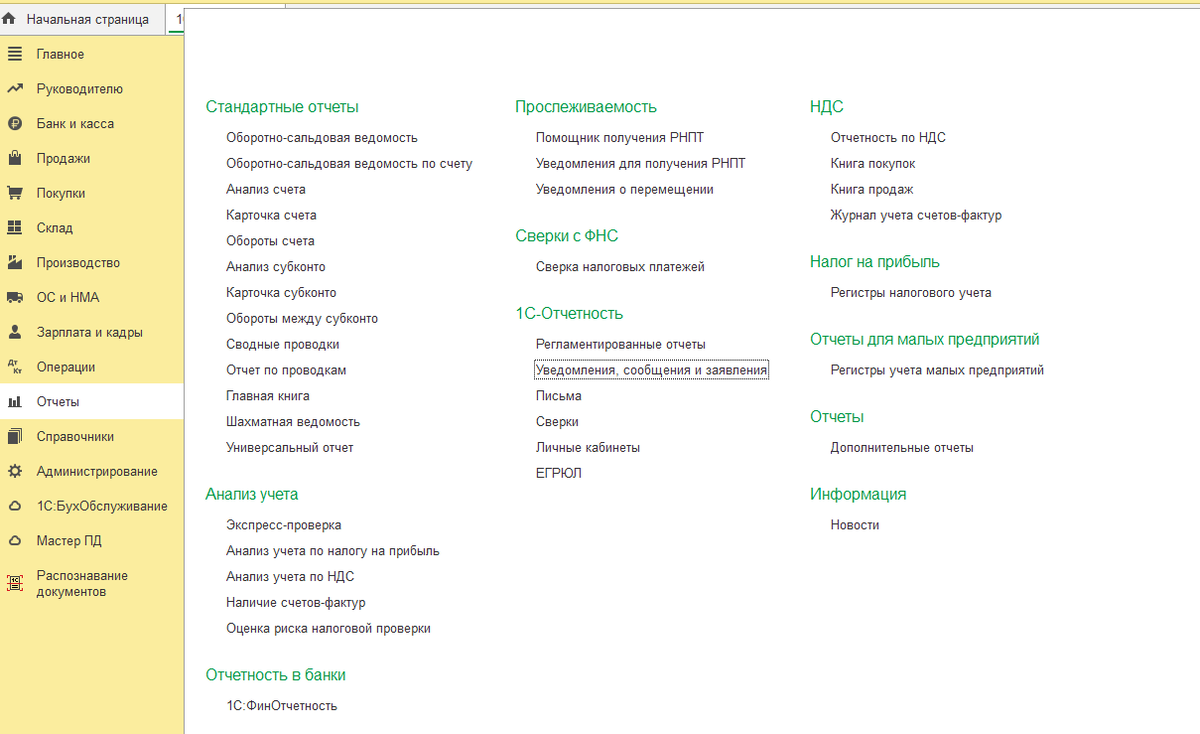The width and height of the screenshot is (1200, 734).
Task: Click the Операции Дт/Кт icon
Action: (x=15, y=367)
